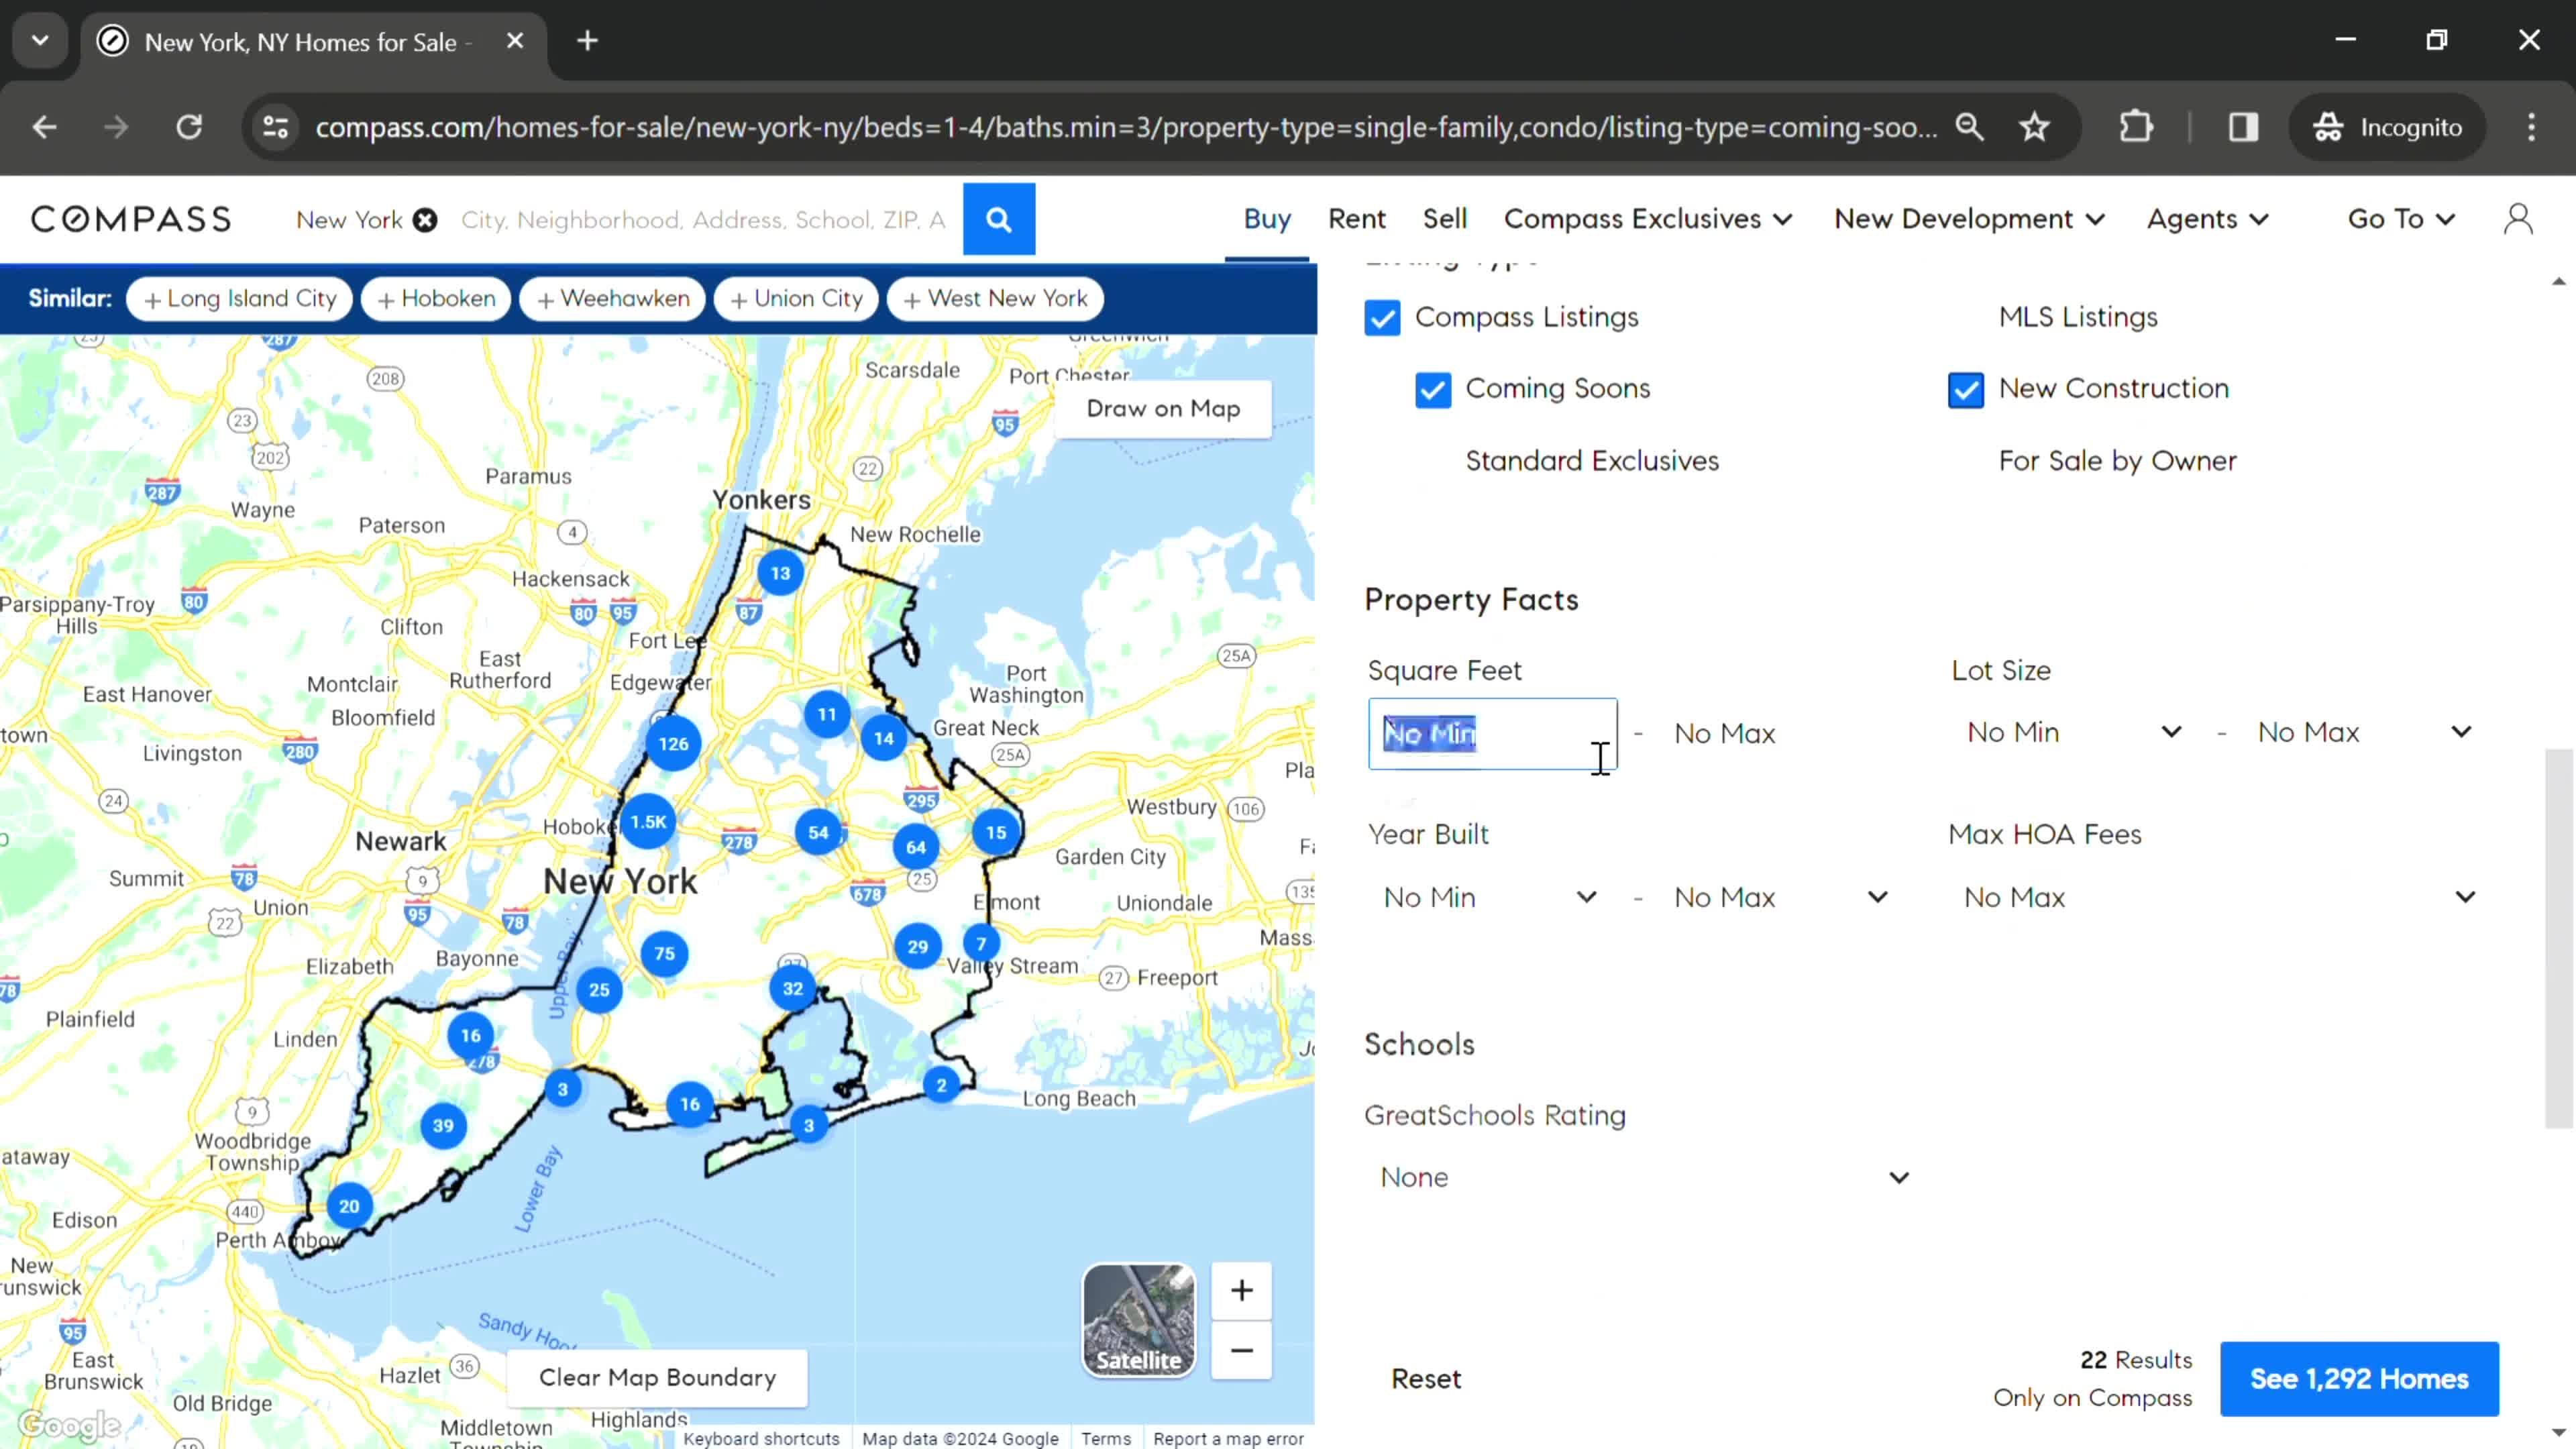2576x1449 pixels.
Task: Expand the Agents menu
Action: click(2207, 219)
